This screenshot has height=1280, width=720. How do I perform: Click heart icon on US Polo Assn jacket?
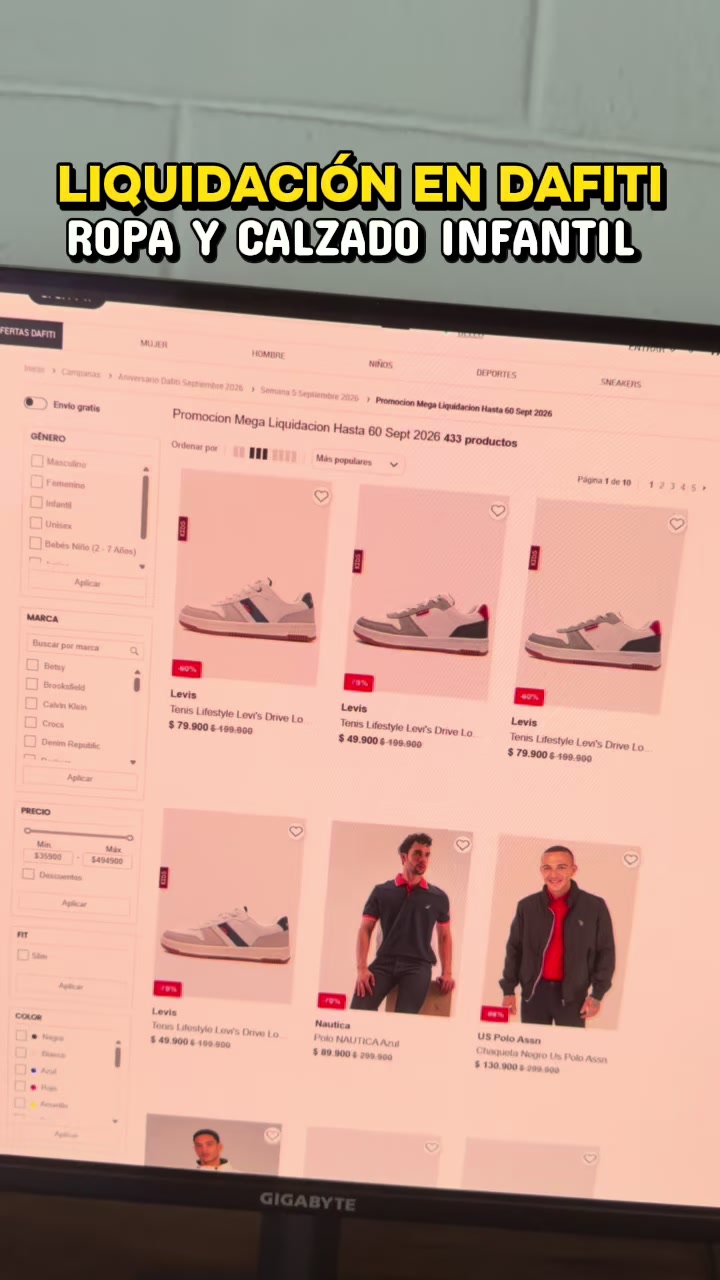click(631, 859)
